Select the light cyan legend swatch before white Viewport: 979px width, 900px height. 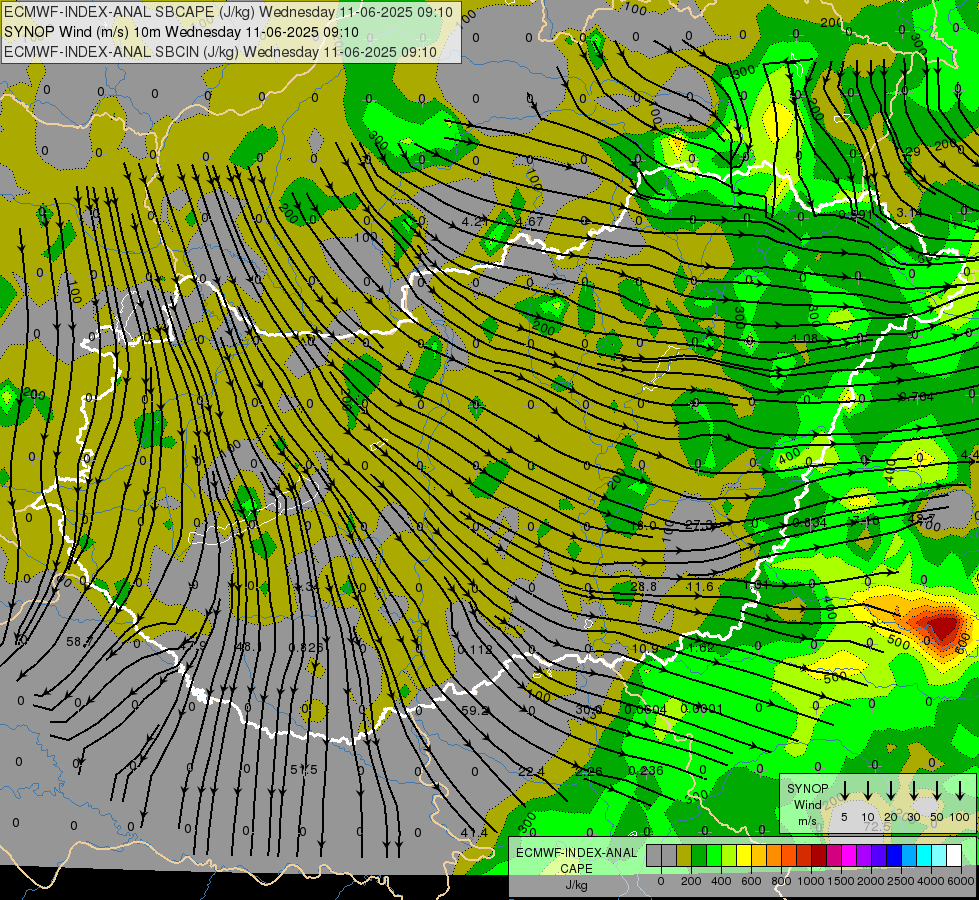(938, 855)
